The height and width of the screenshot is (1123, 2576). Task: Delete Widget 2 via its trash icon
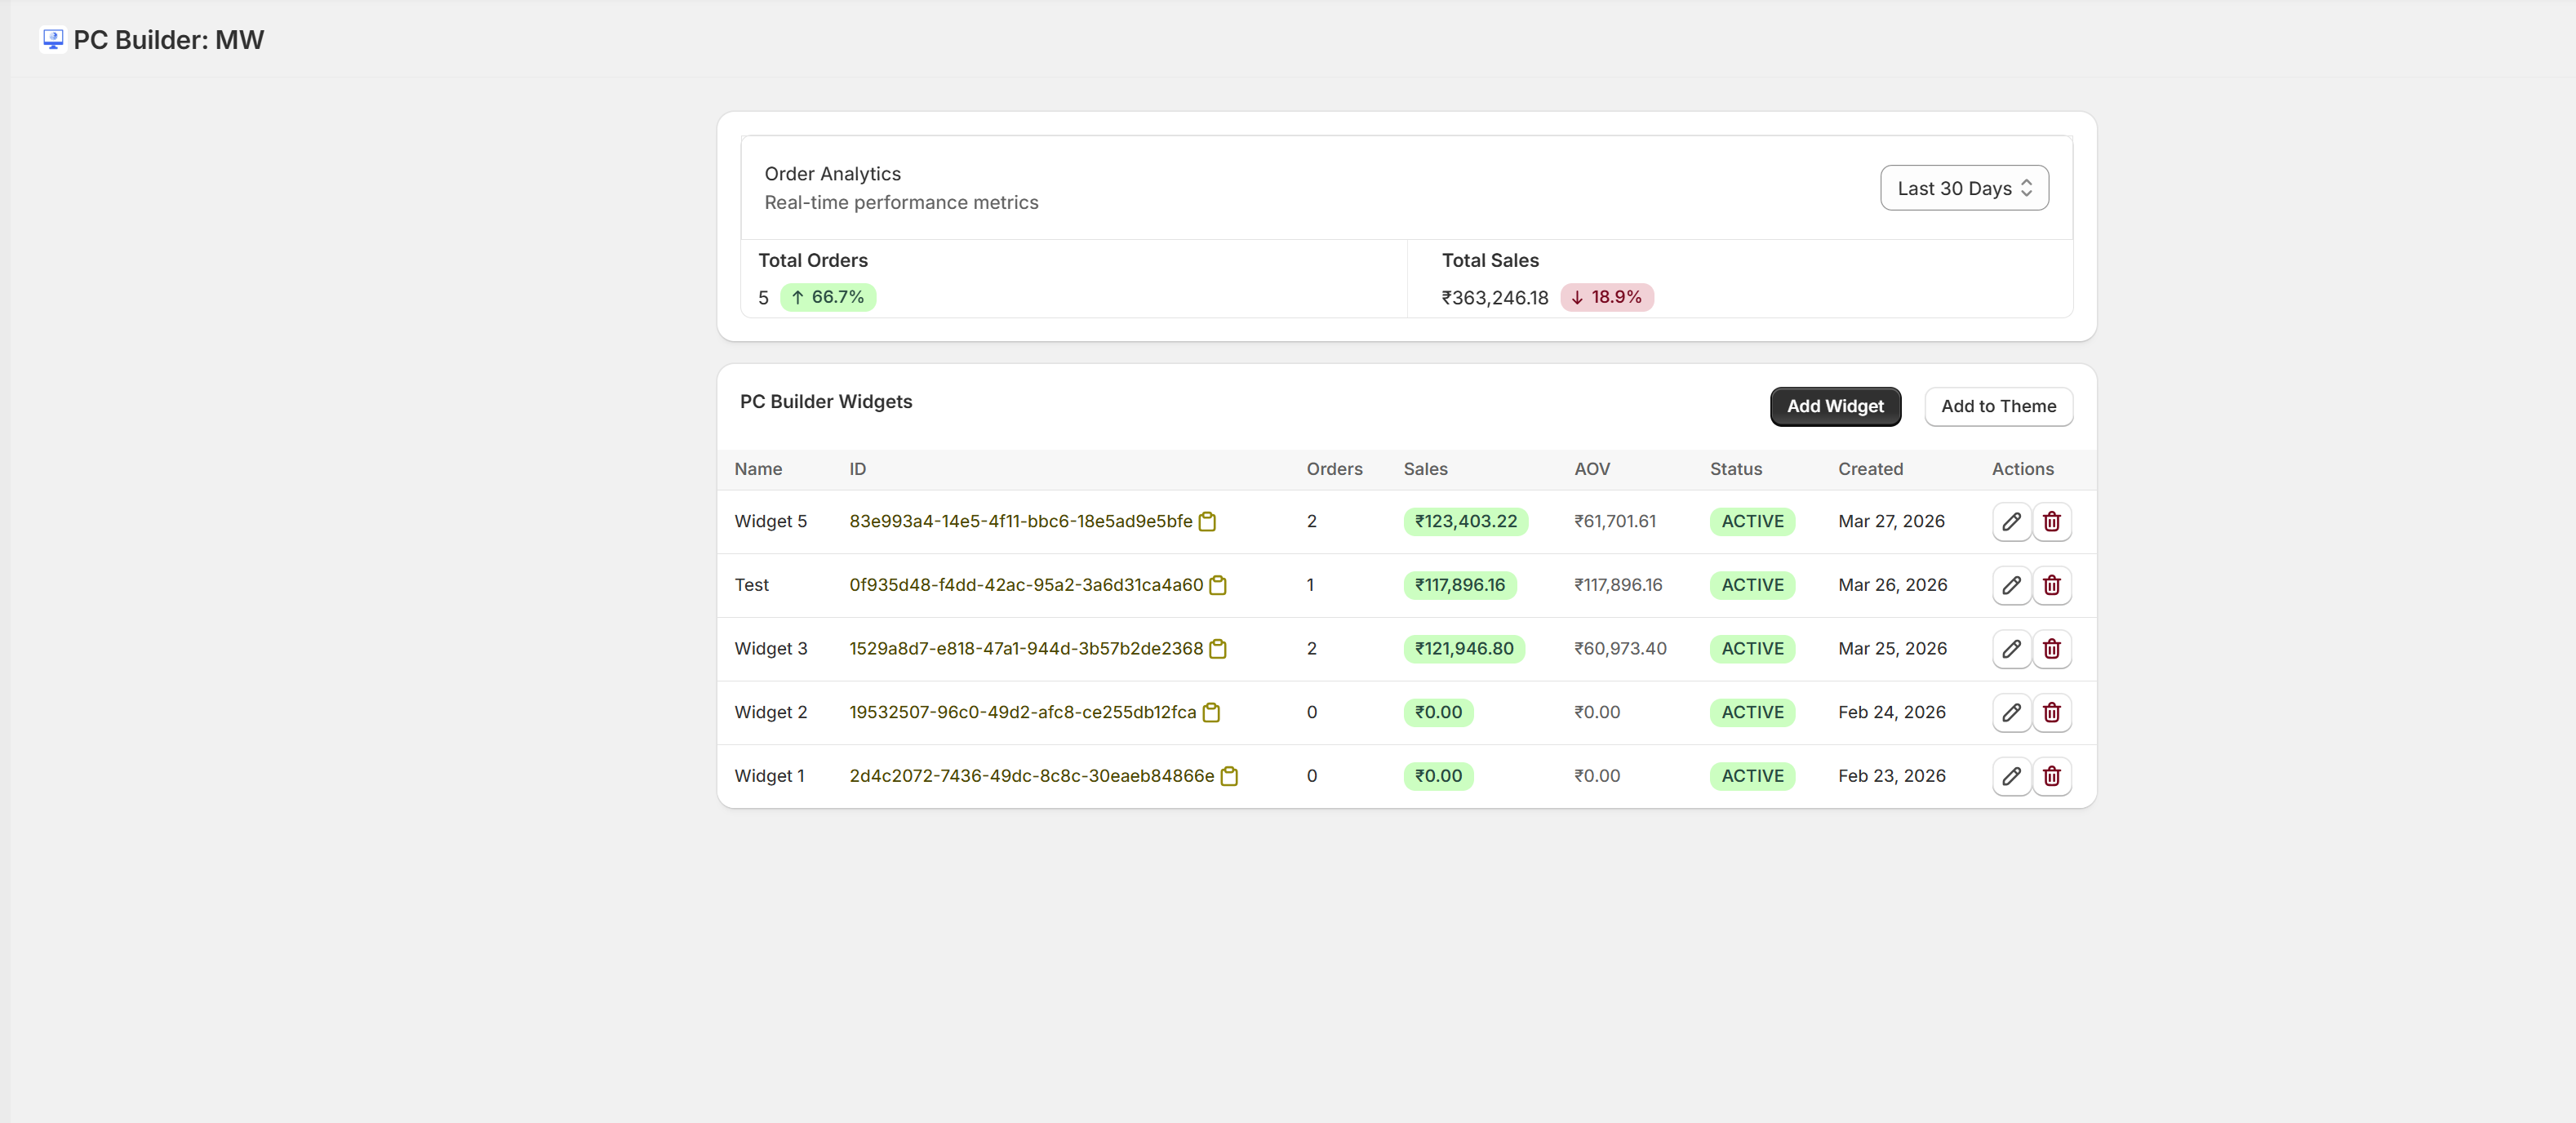pyautogui.click(x=2052, y=712)
